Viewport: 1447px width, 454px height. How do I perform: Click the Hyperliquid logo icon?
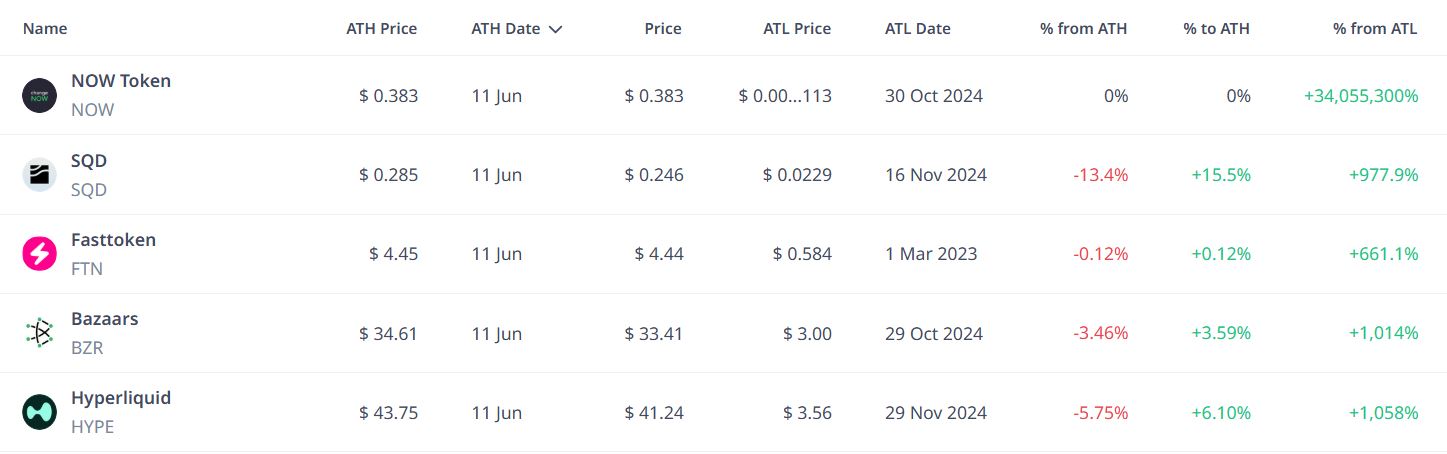(40, 412)
